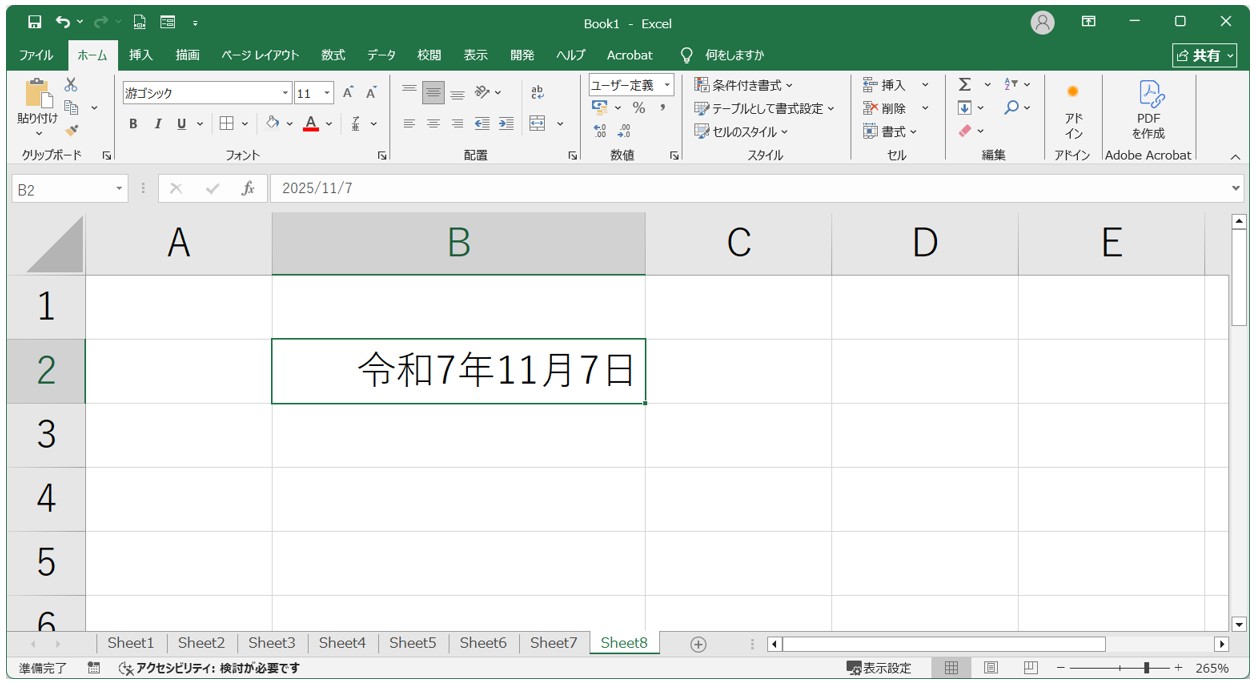The image size is (1256, 685).
Task: Toggle underline formatting
Action: coord(180,124)
